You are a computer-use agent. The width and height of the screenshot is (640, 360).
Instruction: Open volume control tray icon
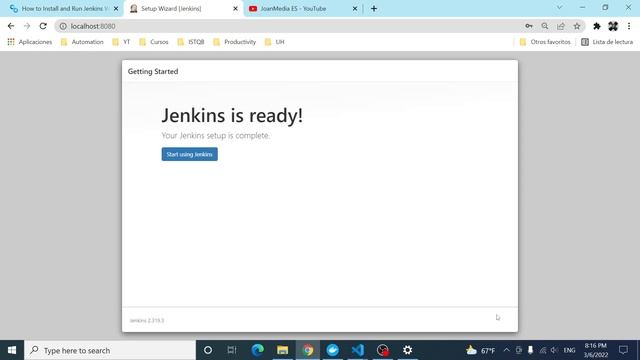pyautogui.click(x=554, y=350)
